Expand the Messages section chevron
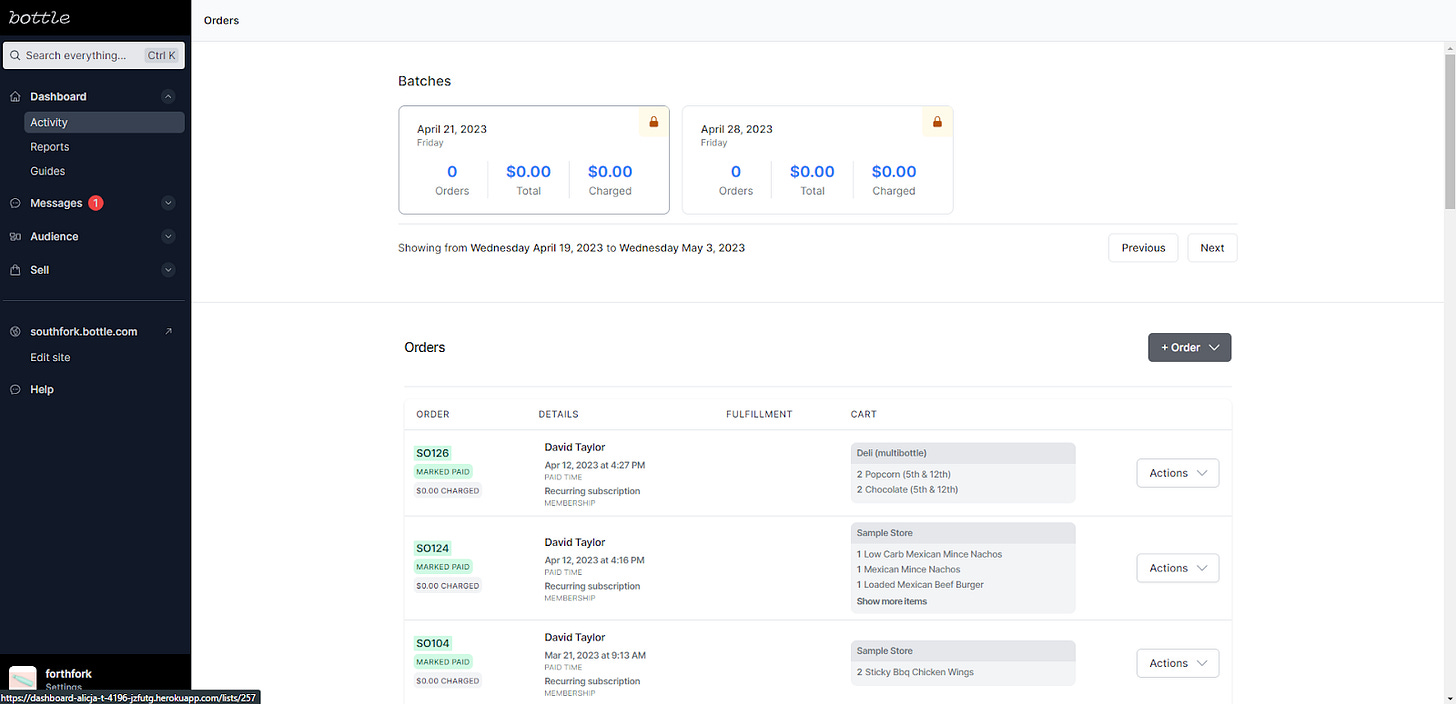Screen dimensions: 1456x704 tap(168, 203)
